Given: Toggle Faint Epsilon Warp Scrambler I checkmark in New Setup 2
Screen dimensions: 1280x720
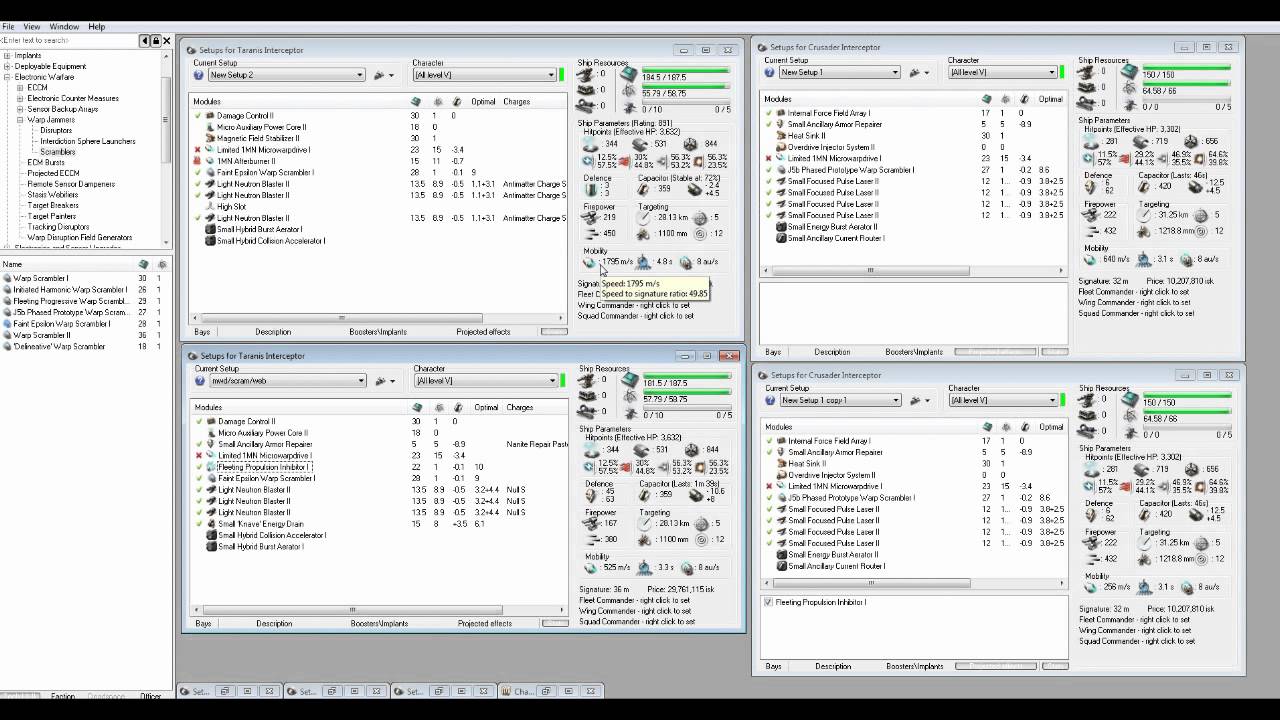Looking at the screenshot, I should tap(198, 173).
